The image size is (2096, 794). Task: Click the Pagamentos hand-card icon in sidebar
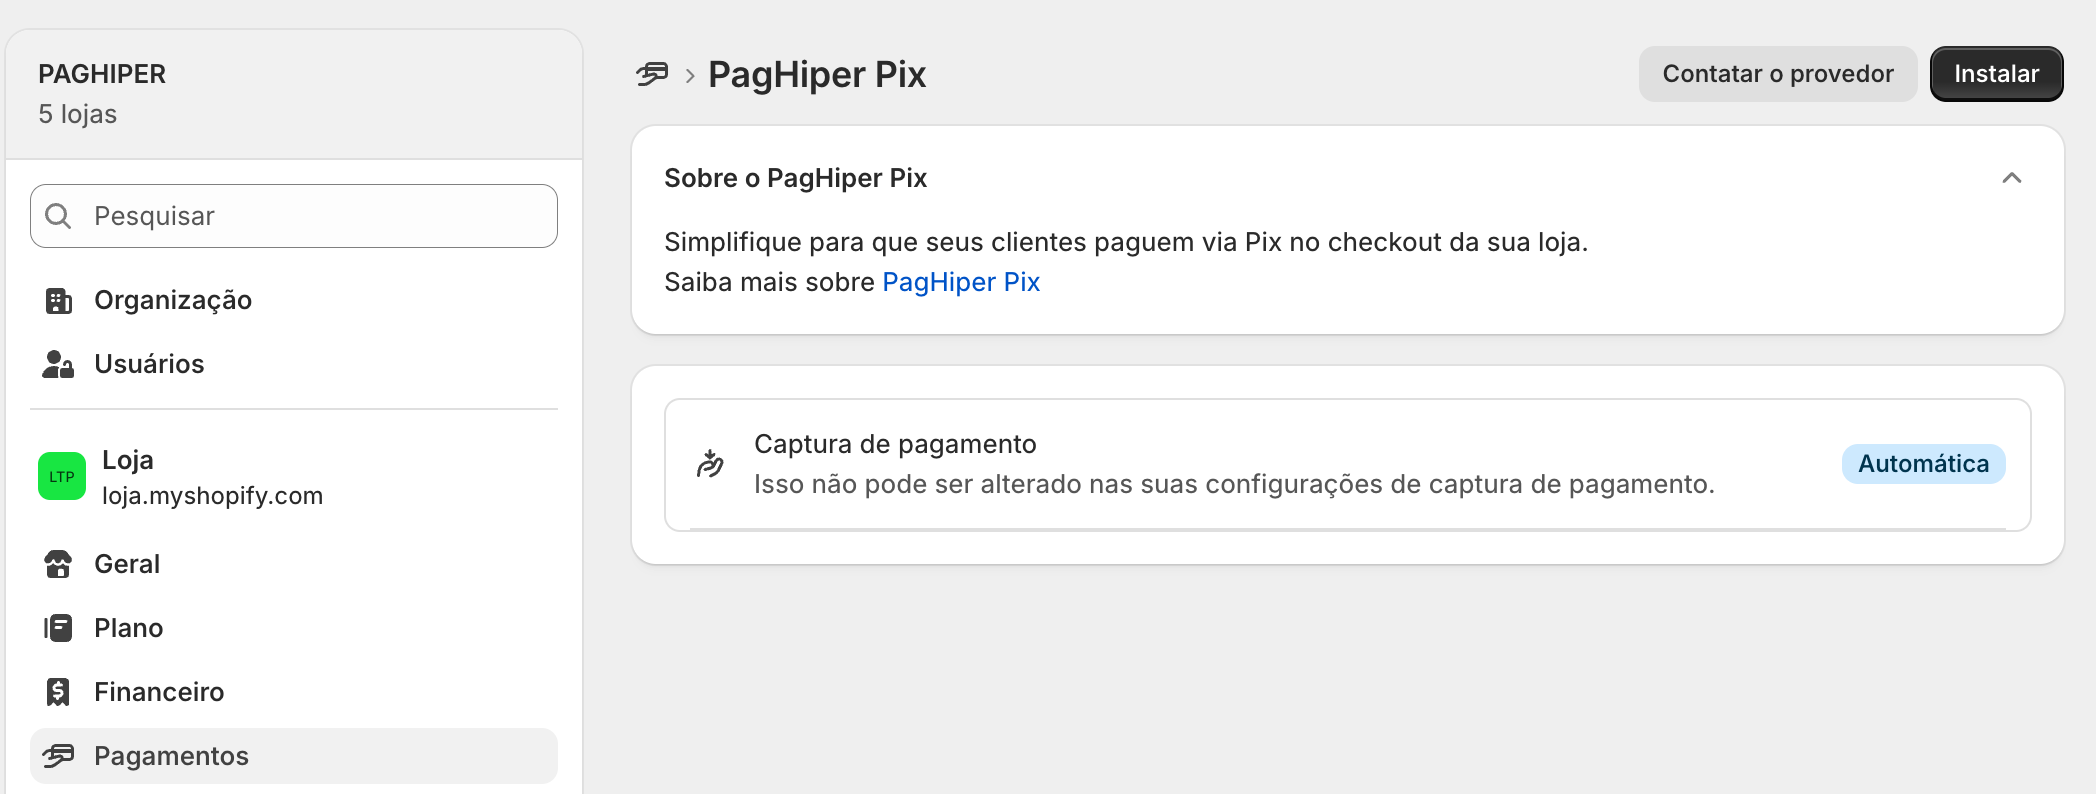[58, 756]
